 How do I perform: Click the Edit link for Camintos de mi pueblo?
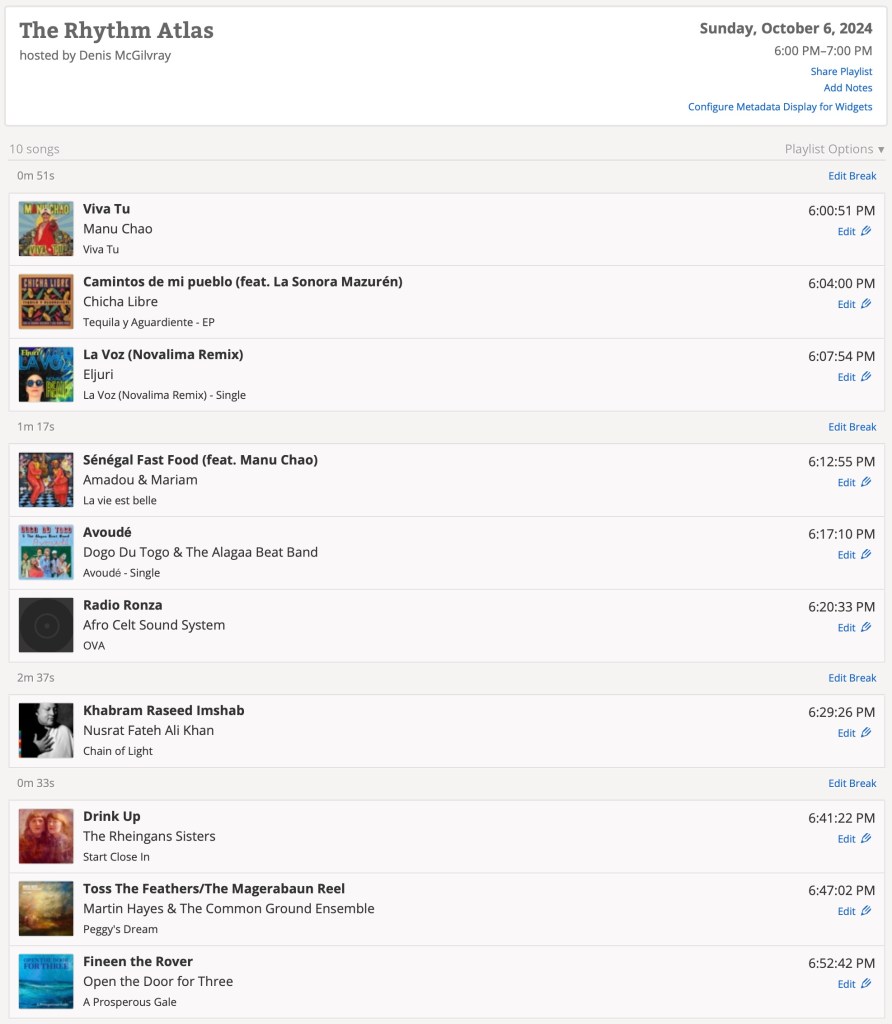846,304
